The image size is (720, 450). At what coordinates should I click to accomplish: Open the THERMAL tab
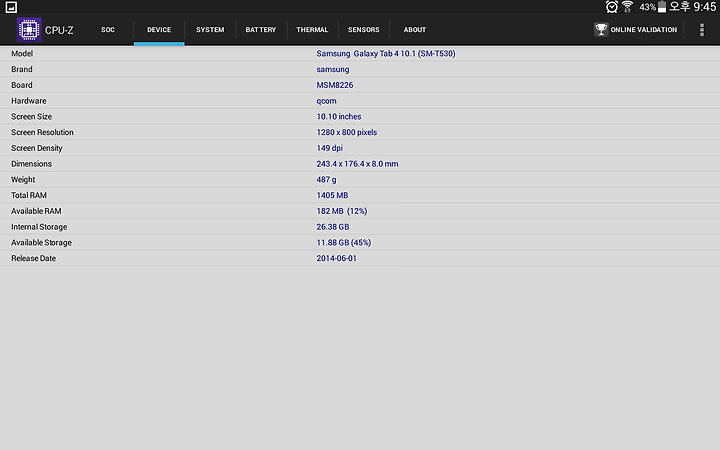312,30
